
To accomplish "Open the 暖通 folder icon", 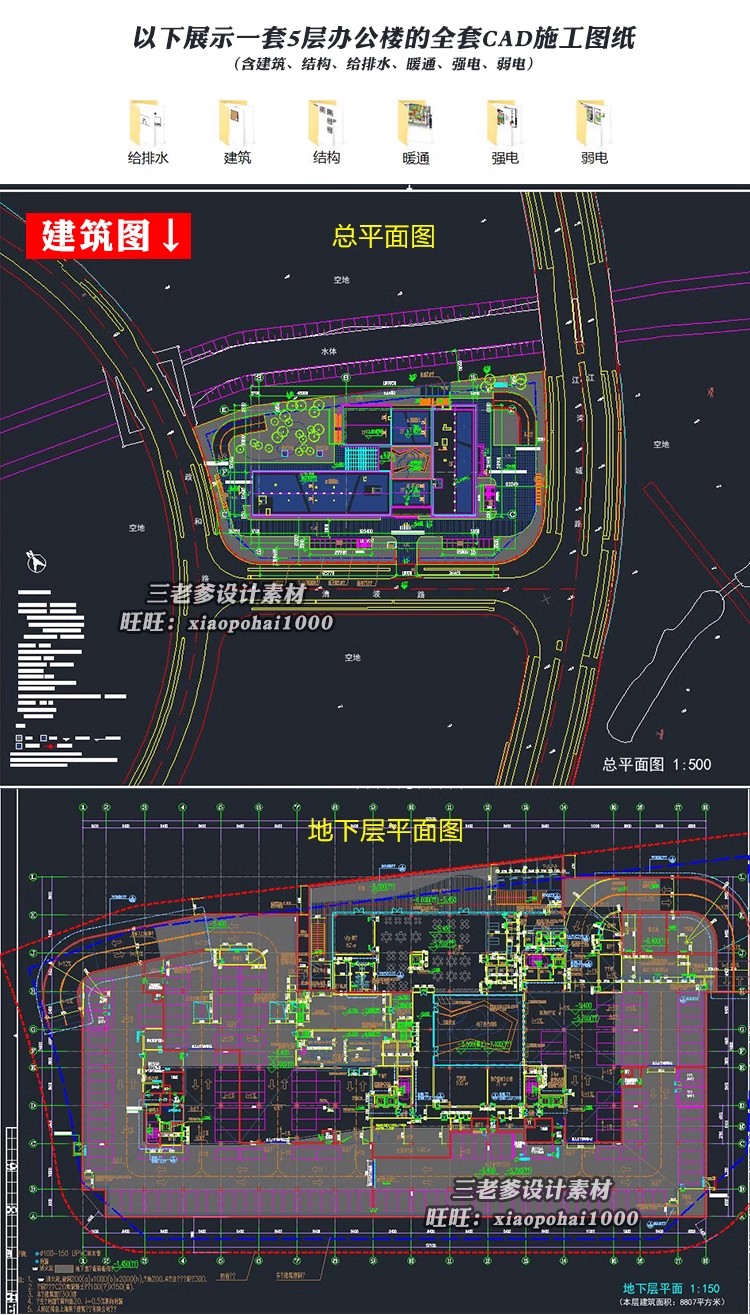I will coord(416,122).
